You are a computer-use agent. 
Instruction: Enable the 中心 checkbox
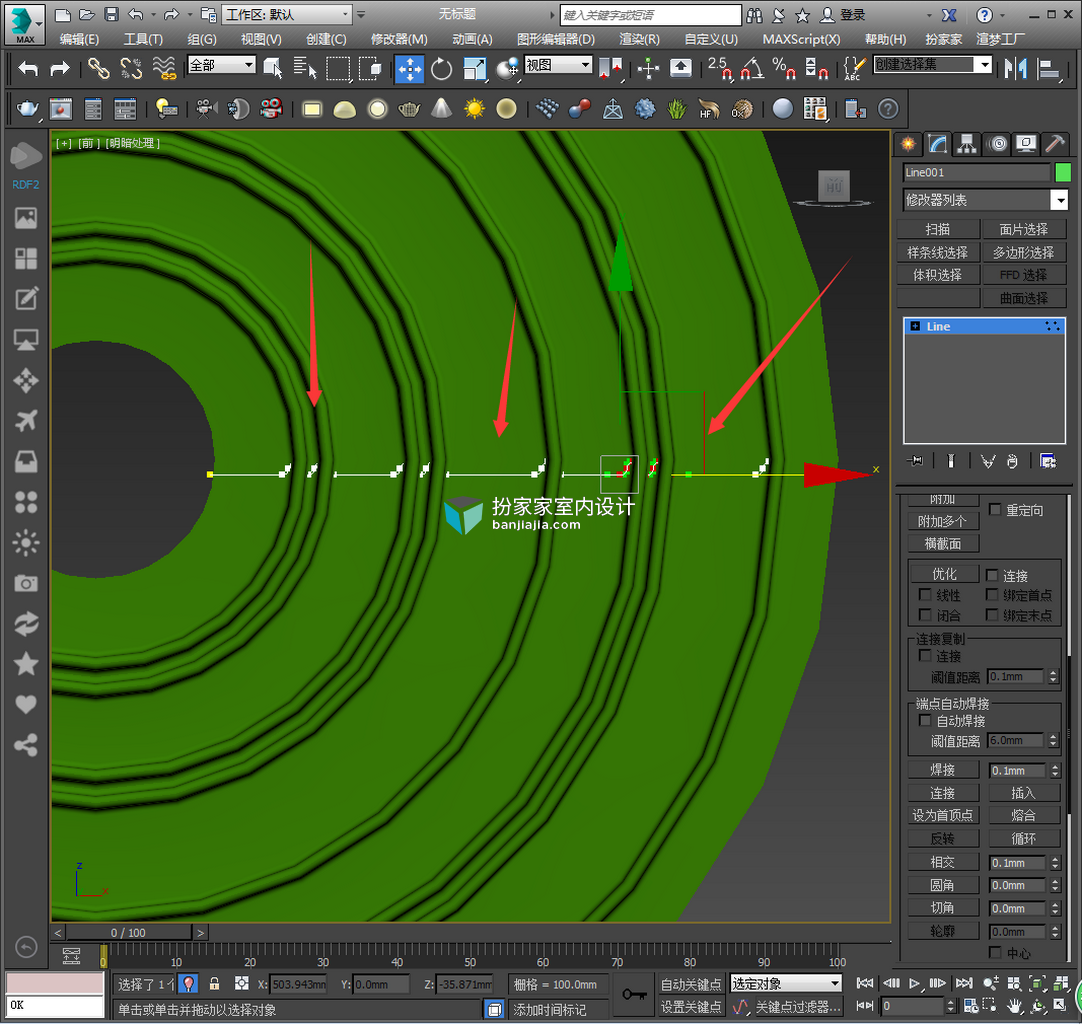(x=994, y=952)
